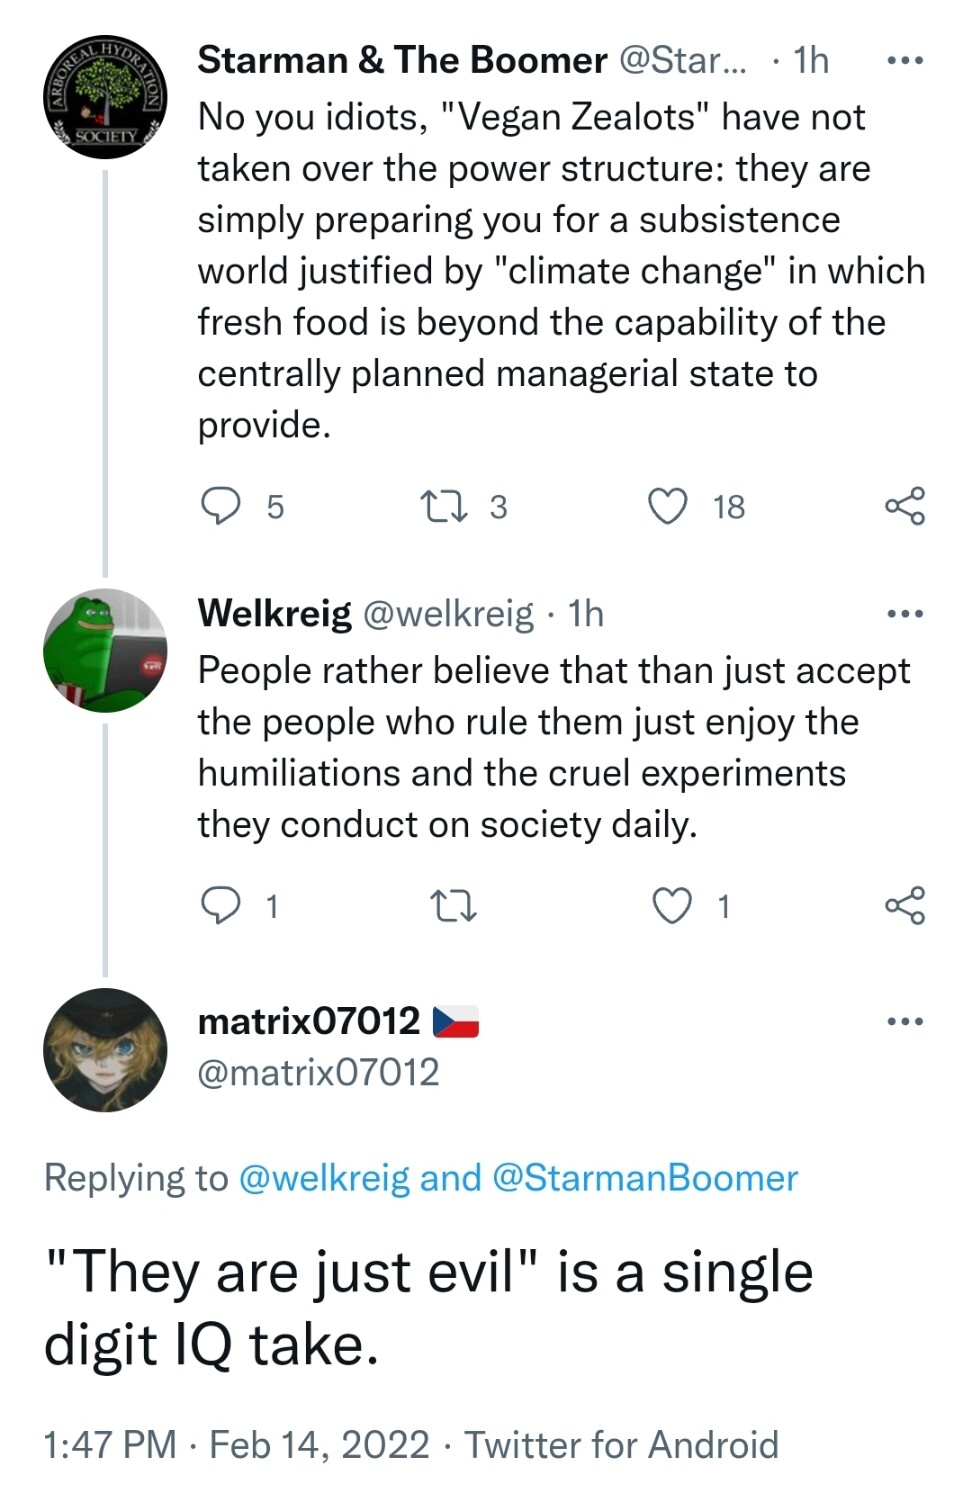Retweet Welkreig's tweet
The height and width of the screenshot is (1494, 971).
click(x=452, y=906)
